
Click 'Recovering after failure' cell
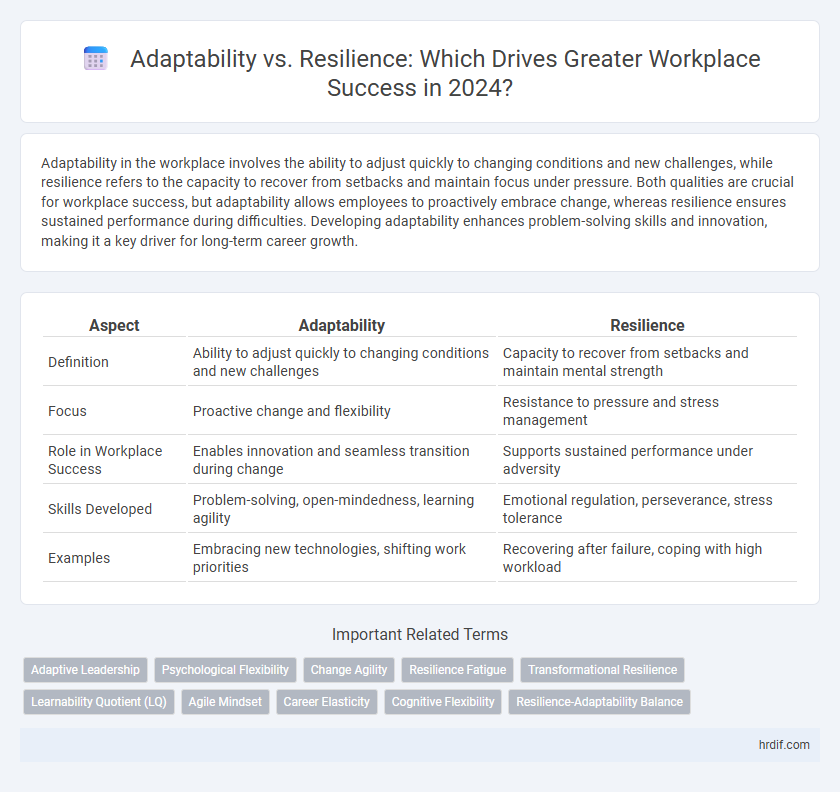point(647,558)
